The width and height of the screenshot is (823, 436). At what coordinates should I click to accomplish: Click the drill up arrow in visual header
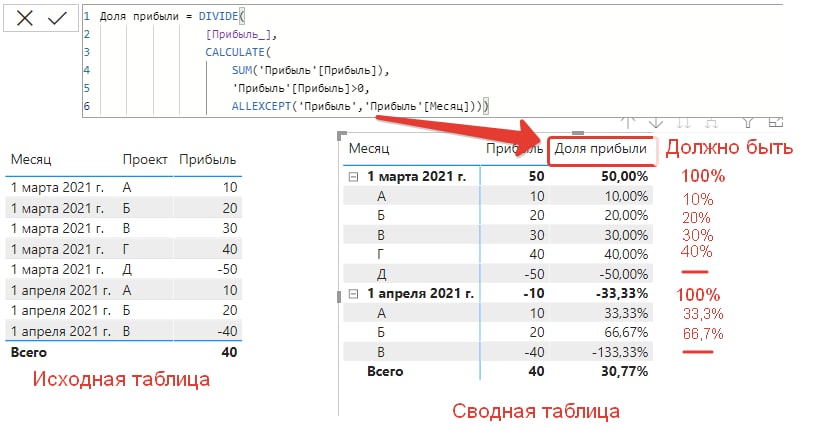tap(628, 122)
